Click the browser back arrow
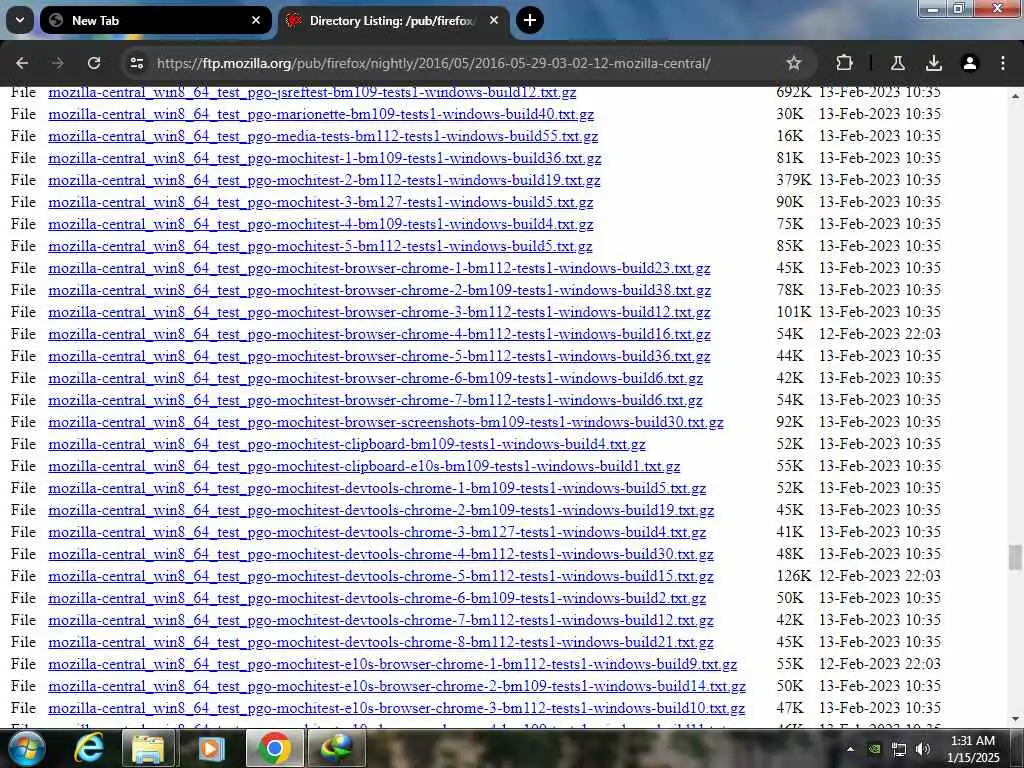Screen dimensions: 1024x768 22,63
